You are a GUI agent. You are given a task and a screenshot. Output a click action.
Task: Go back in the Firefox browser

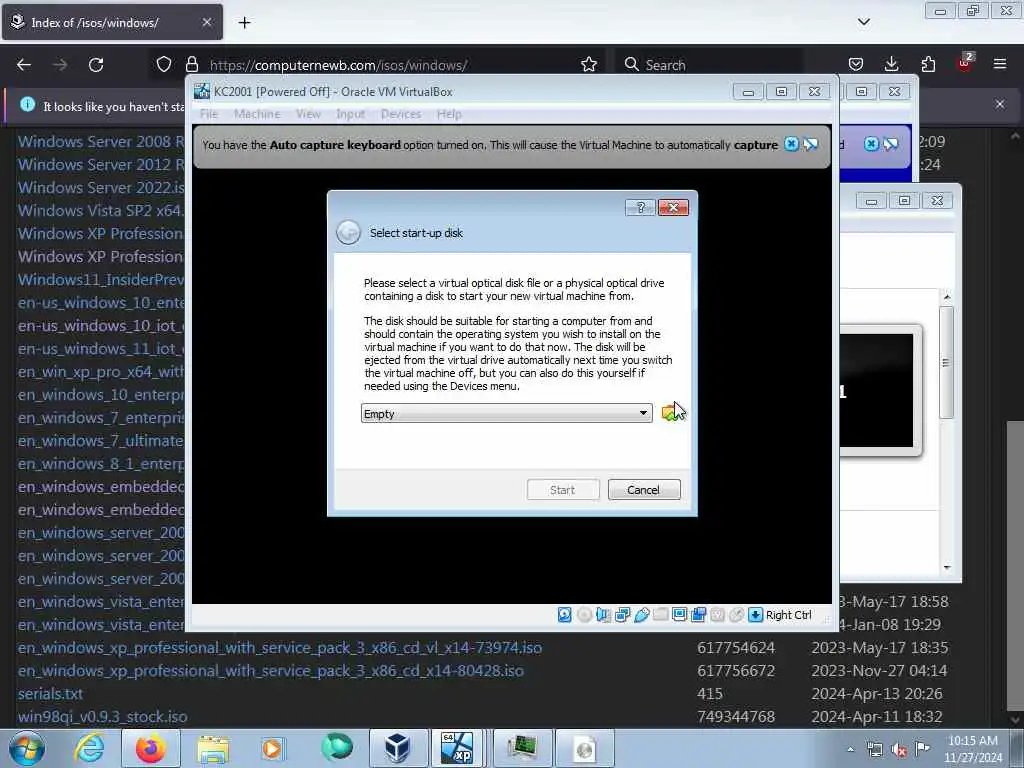(x=24, y=65)
